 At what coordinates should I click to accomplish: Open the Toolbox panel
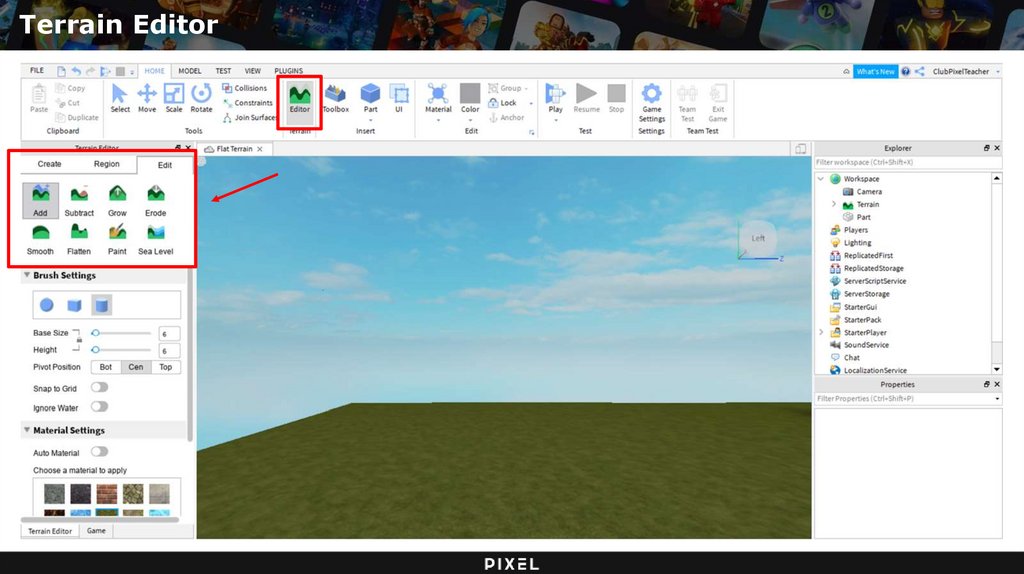(x=336, y=100)
